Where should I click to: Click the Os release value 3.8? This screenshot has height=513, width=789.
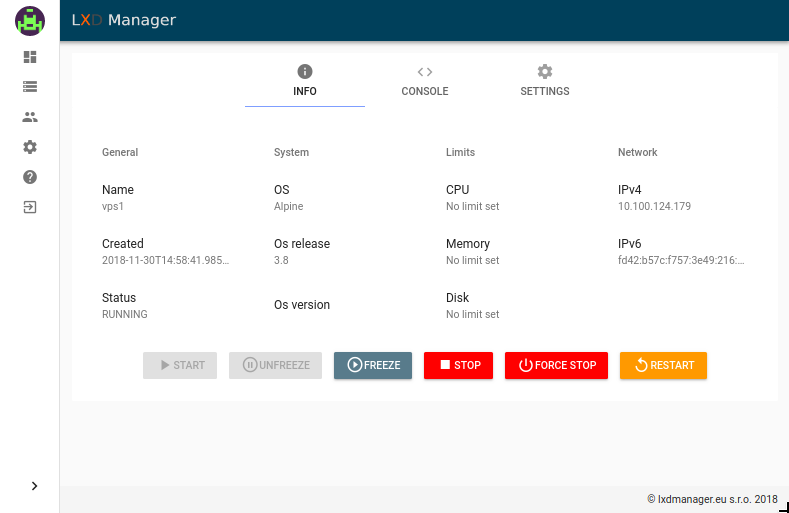coord(281,260)
